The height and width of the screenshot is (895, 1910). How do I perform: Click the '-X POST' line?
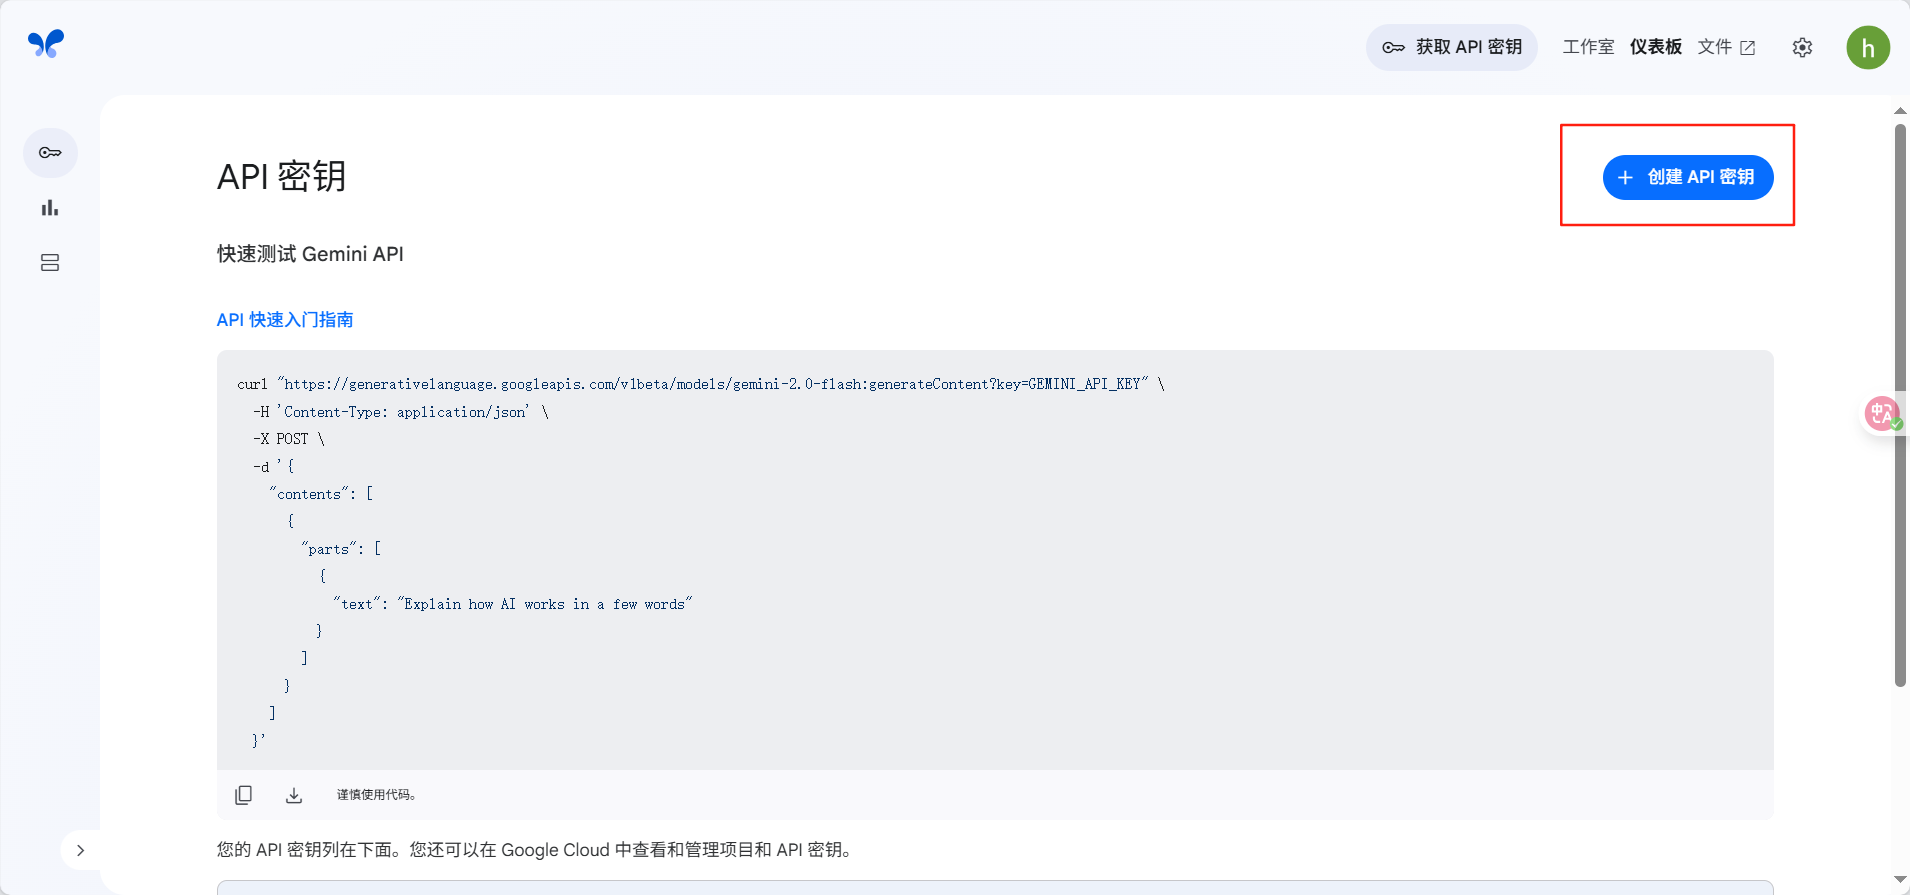pyautogui.click(x=289, y=439)
